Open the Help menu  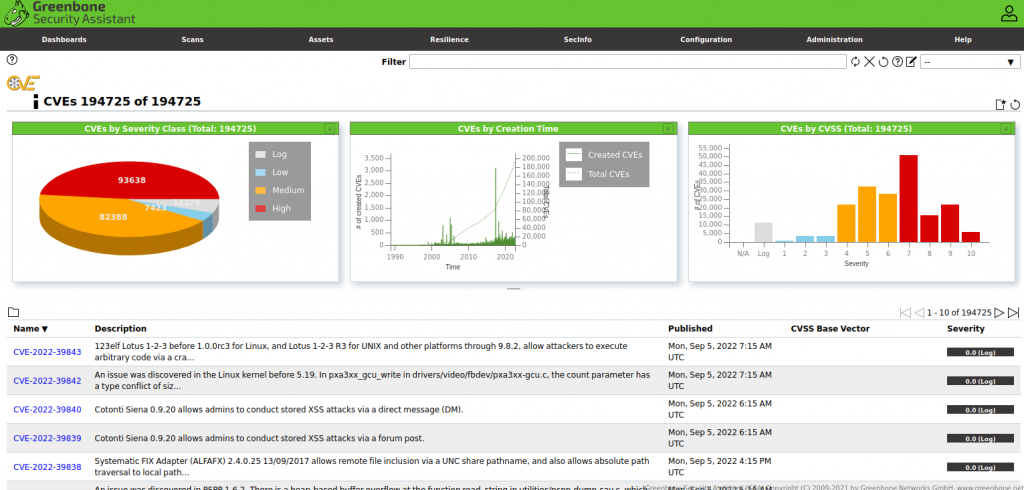(963, 39)
